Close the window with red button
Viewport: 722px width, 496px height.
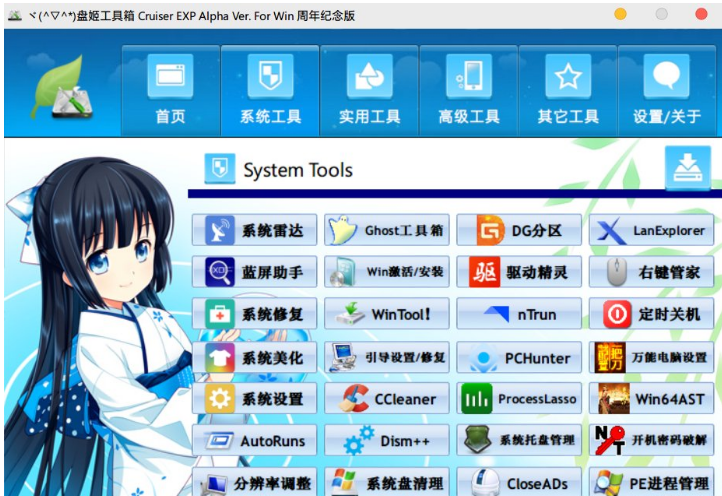point(701,14)
